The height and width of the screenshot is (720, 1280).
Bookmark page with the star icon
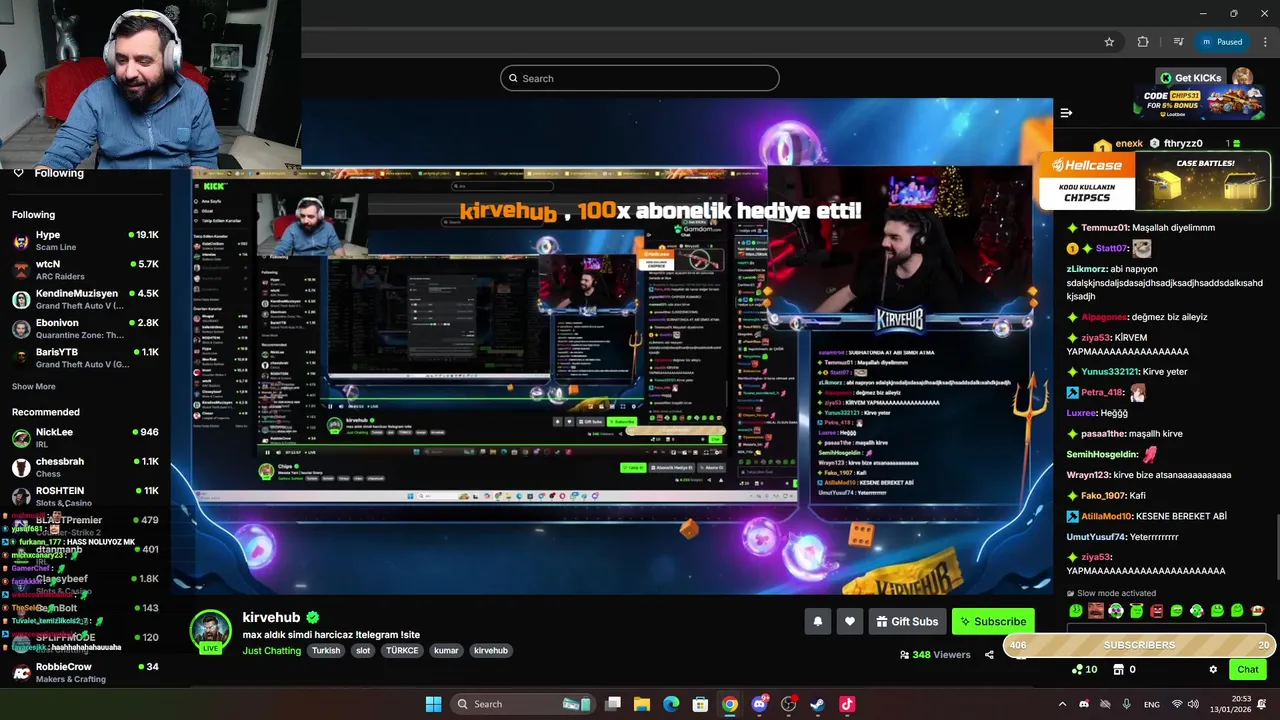click(x=1109, y=42)
